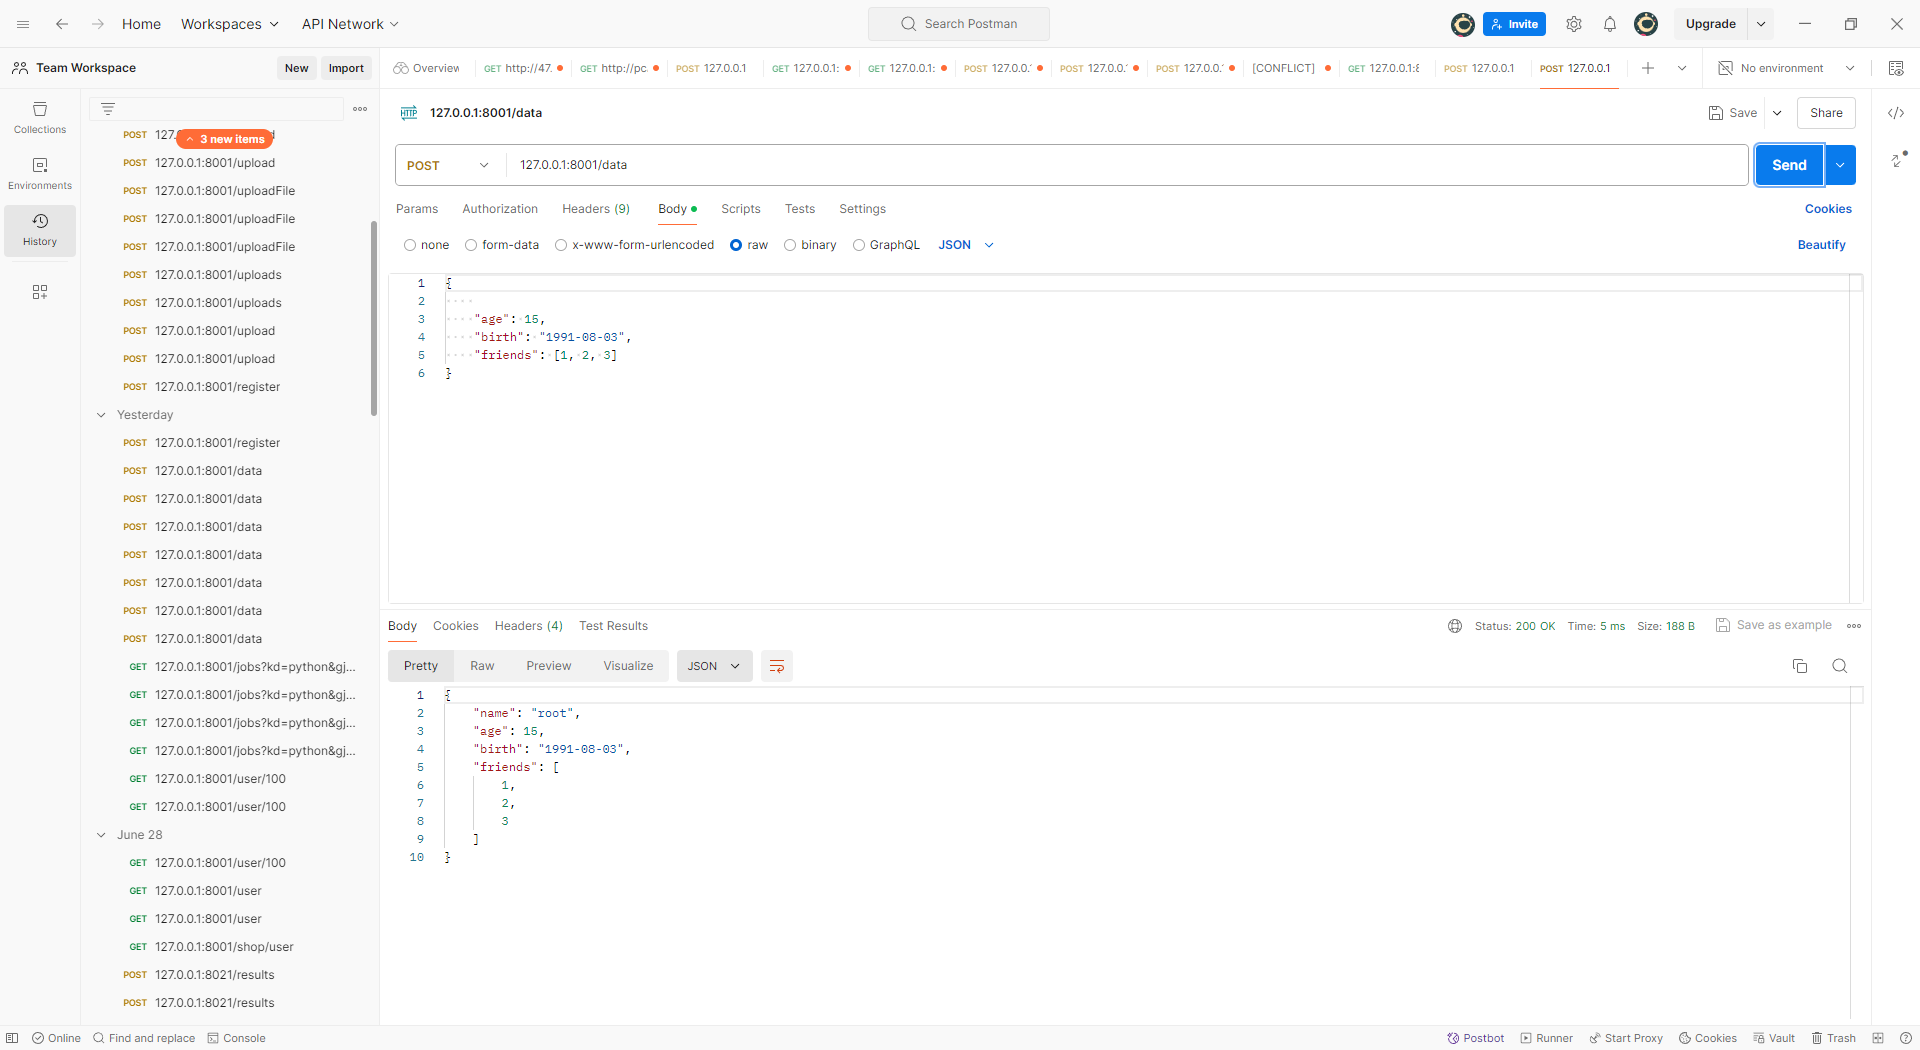1920x1050 pixels.
Task: Open the code snippet panel icon
Action: click(x=1896, y=113)
